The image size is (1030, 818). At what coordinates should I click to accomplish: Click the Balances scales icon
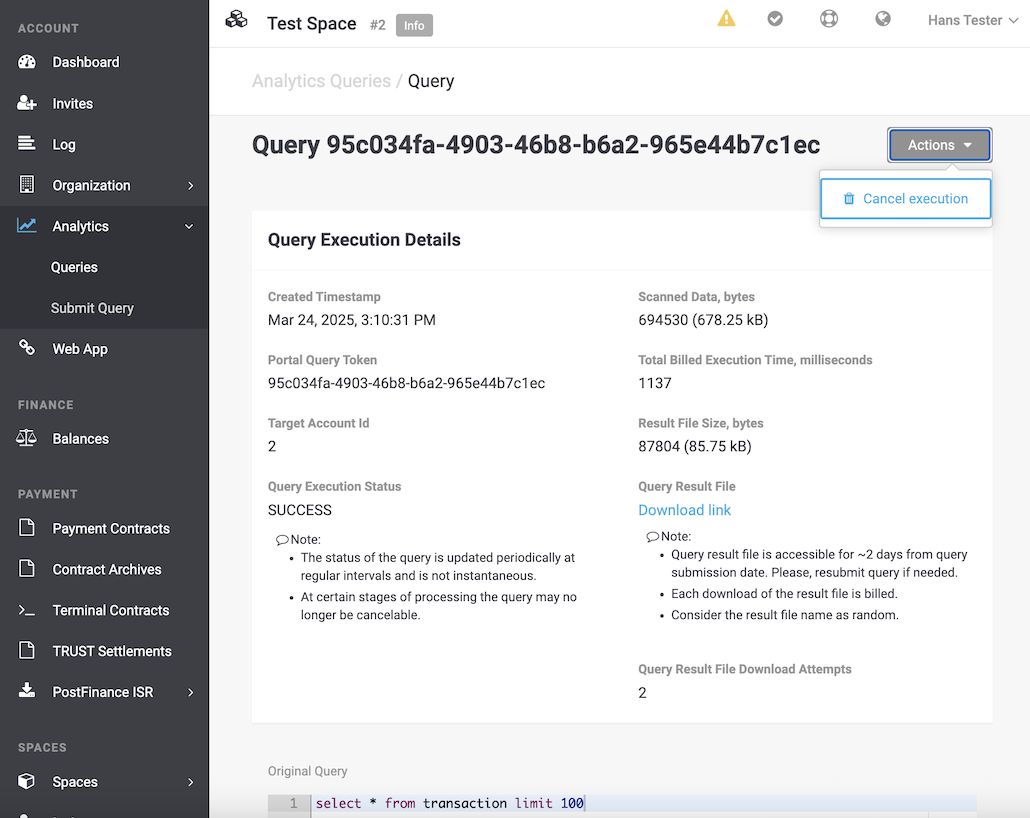29,438
